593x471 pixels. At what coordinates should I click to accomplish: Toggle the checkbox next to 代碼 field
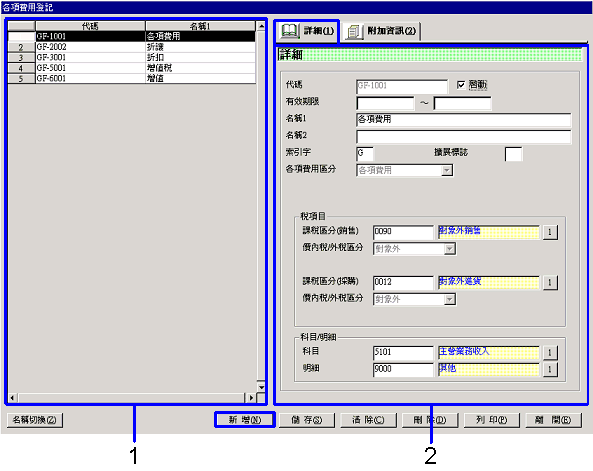click(x=461, y=85)
